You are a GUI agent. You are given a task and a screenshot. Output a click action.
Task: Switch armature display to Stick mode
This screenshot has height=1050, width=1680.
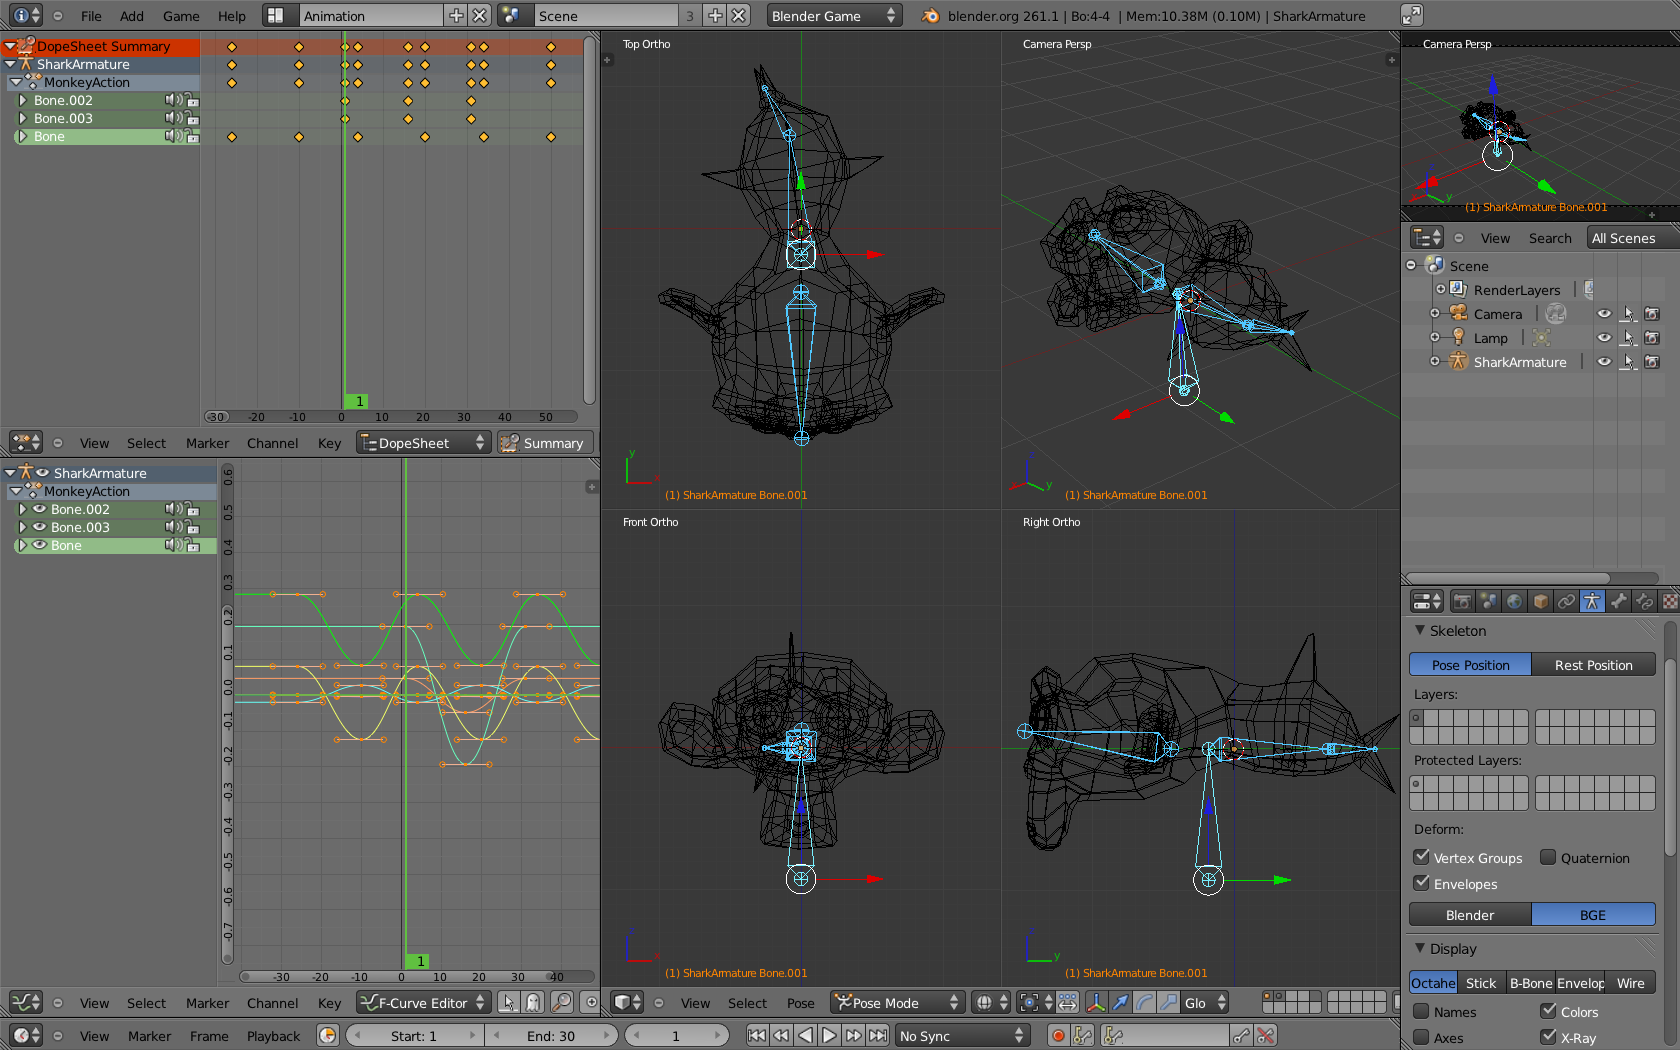[x=1482, y=983]
